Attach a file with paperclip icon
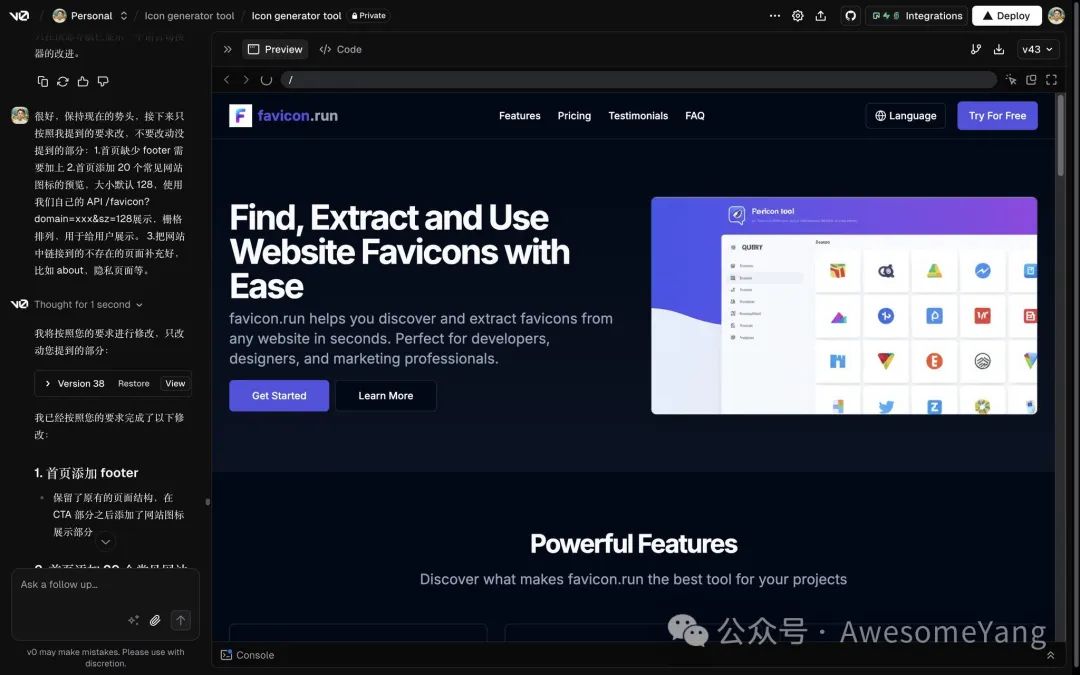The image size is (1080, 675). coord(155,621)
